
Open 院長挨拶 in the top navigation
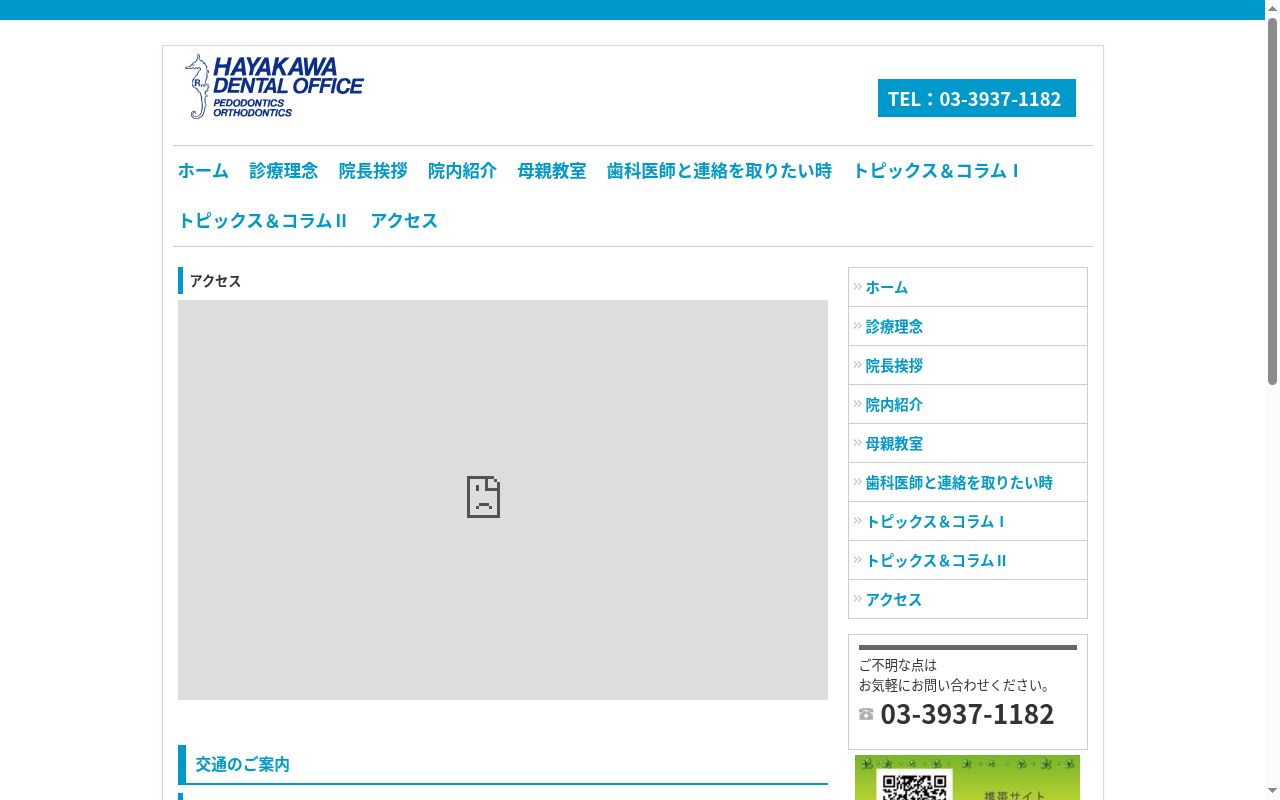pos(373,171)
